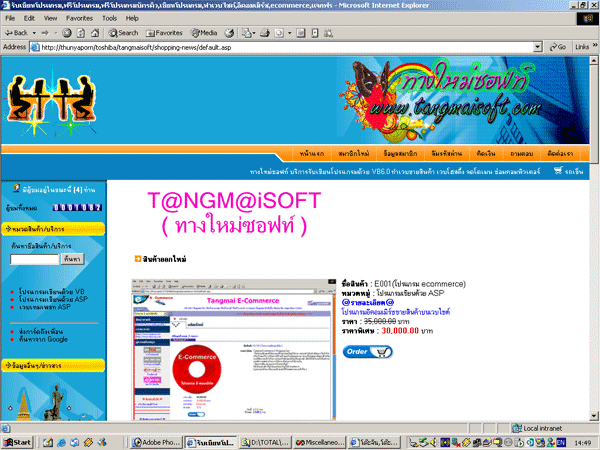This screenshot has width=600, height=450.
Task: Click the sixth orange navigation tab
Action: [522, 154]
